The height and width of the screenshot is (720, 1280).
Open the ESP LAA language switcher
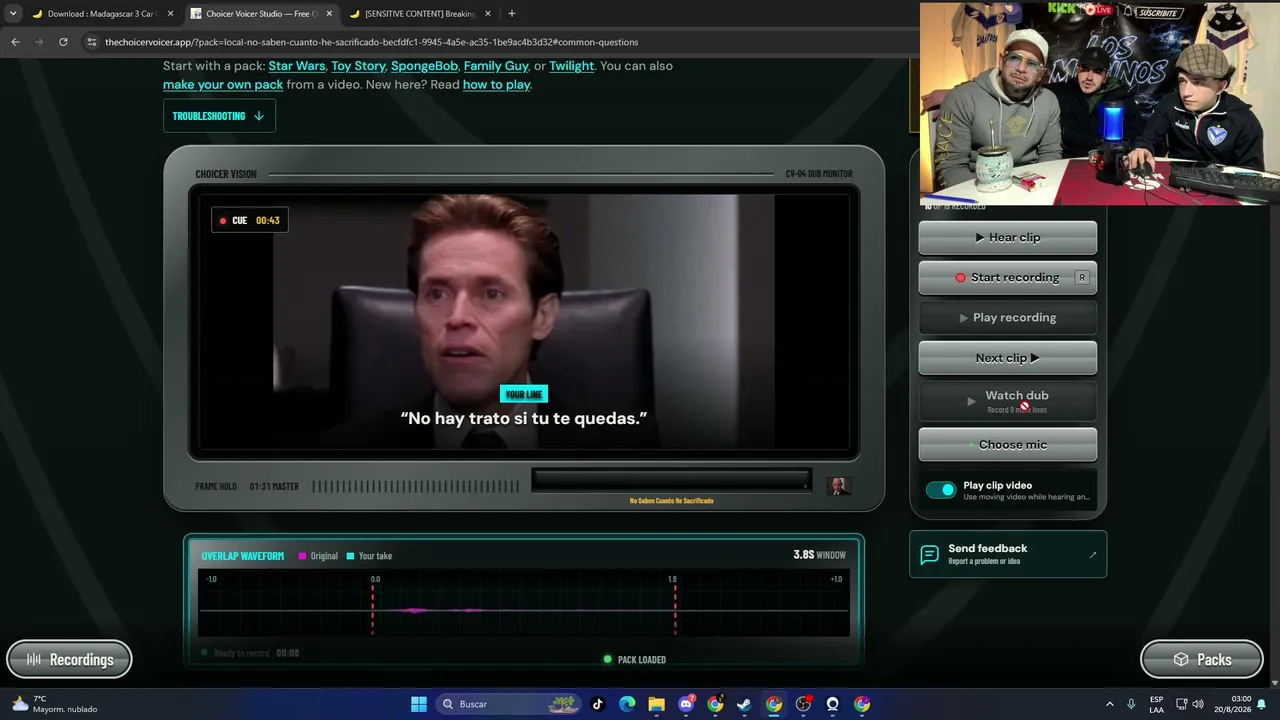1157,704
